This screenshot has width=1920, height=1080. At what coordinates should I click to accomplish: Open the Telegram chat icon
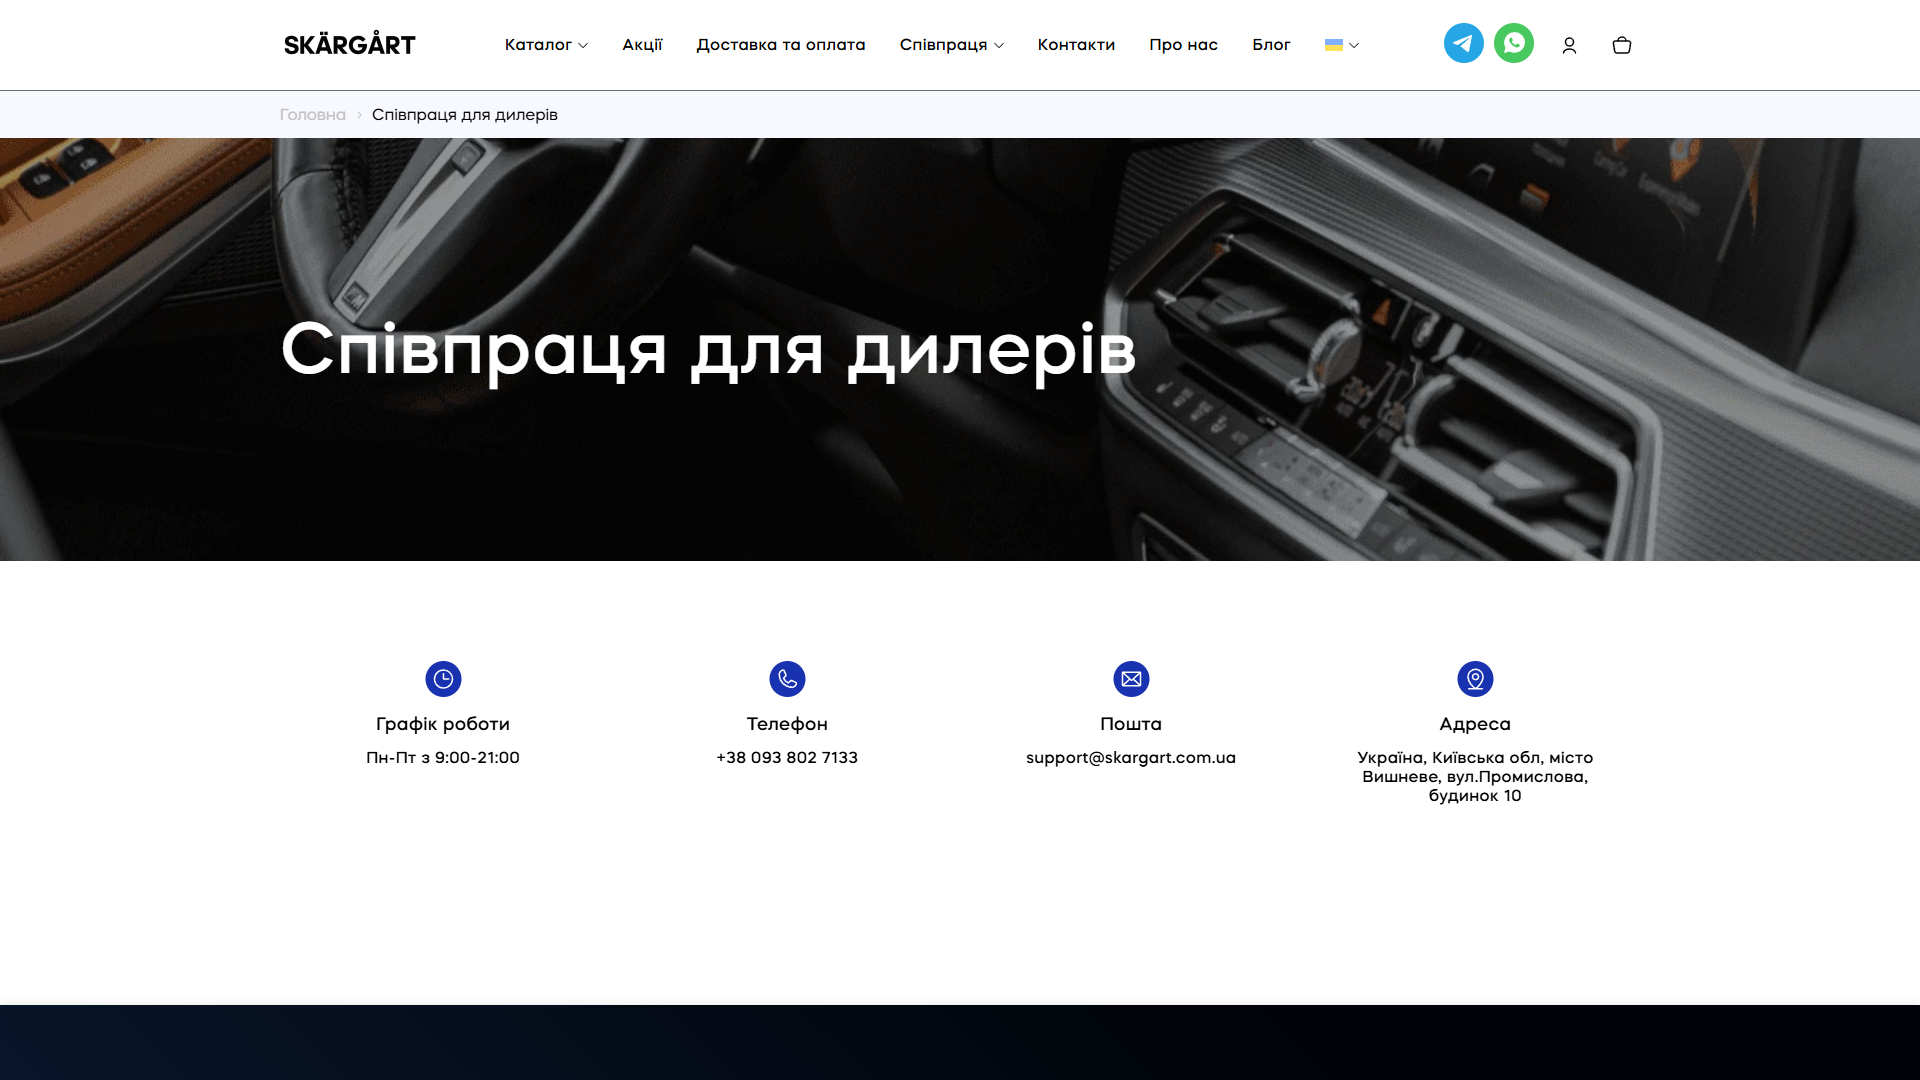click(x=1463, y=43)
